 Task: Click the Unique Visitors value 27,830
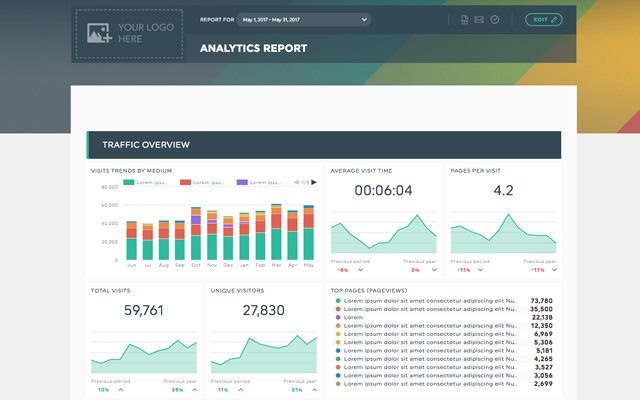click(x=264, y=310)
